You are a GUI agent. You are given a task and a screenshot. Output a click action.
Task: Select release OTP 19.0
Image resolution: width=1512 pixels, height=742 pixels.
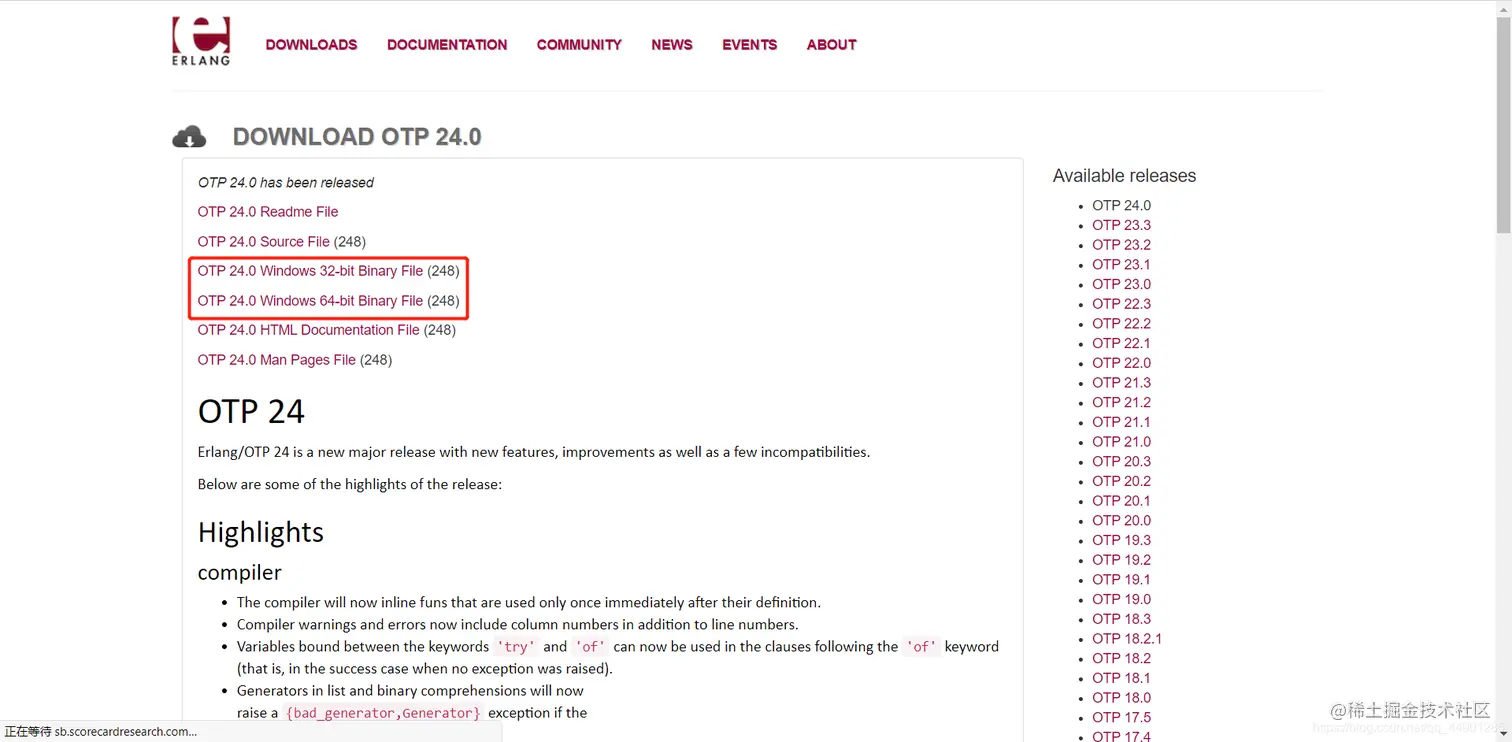pyautogui.click(x=1121, y=599)
